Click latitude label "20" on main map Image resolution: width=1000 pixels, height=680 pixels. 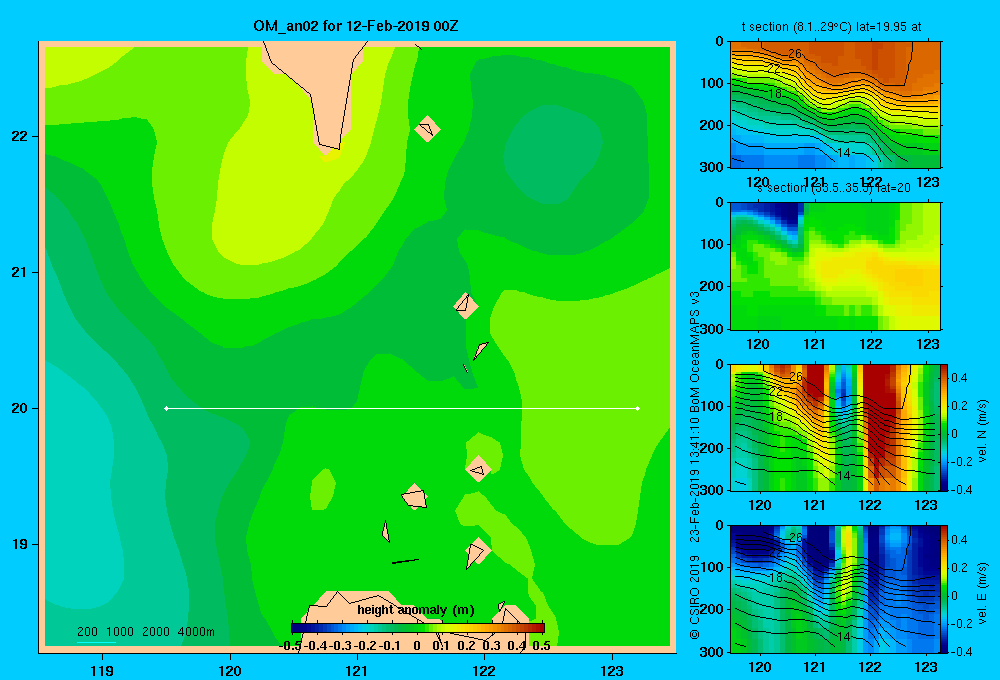[x=20, y=408]
